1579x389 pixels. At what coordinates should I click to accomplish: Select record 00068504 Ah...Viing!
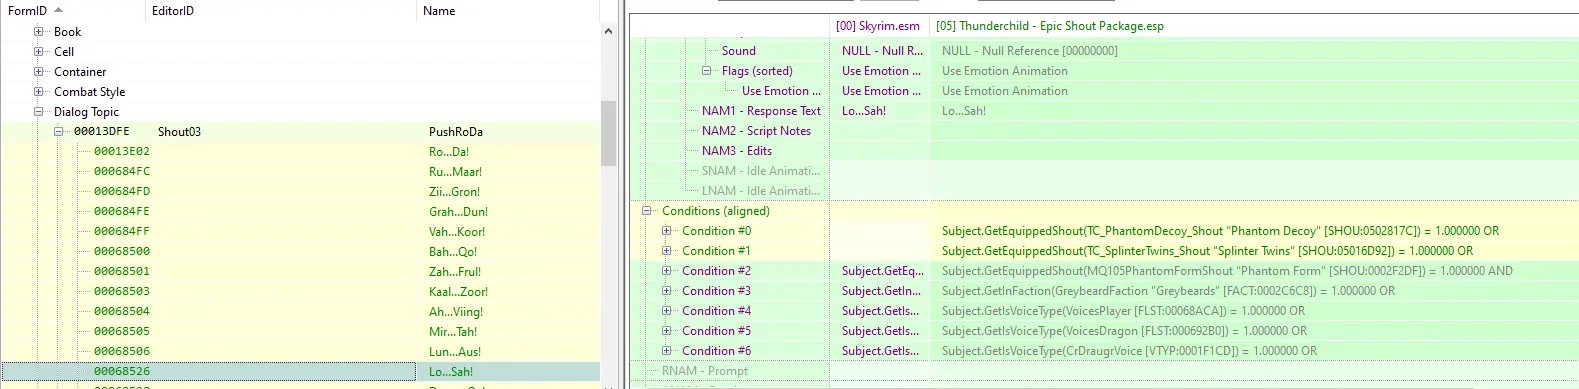300,311
